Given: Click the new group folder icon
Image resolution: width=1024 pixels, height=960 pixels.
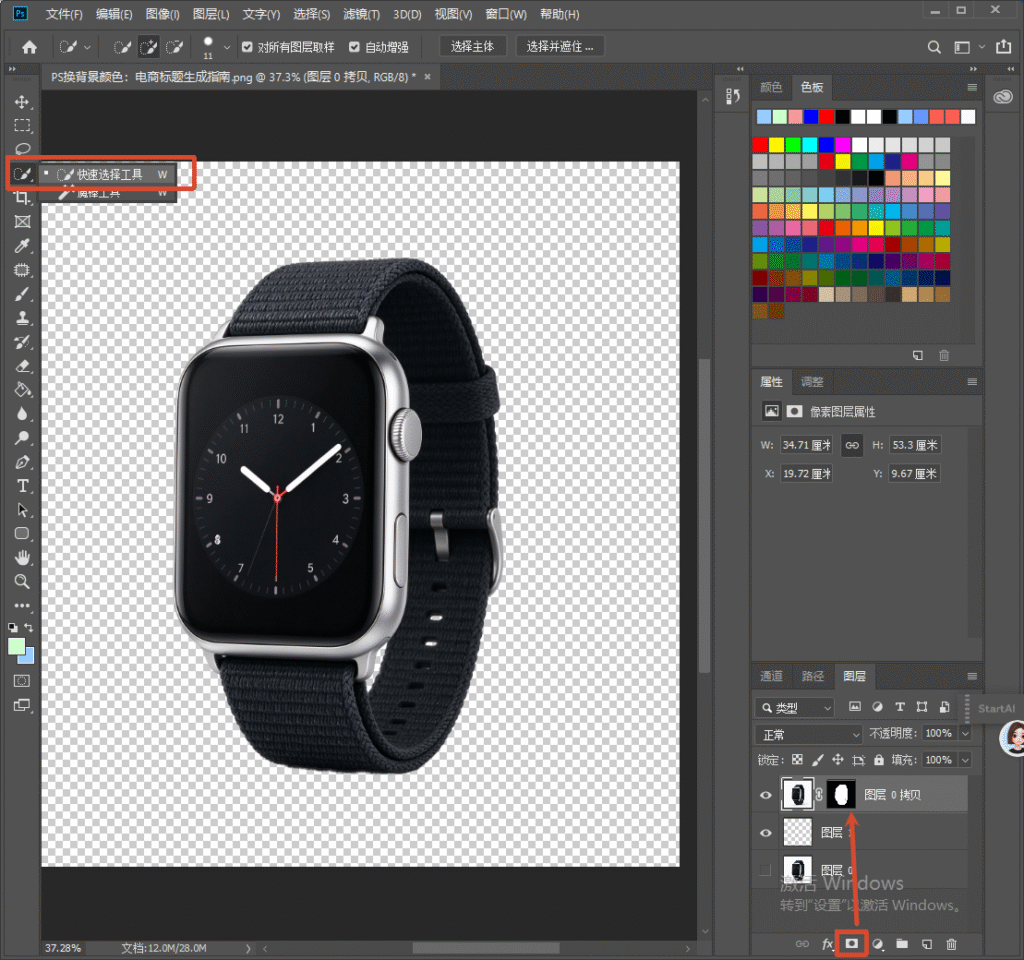Looking at the screenshot, I should tap(902, 944).
